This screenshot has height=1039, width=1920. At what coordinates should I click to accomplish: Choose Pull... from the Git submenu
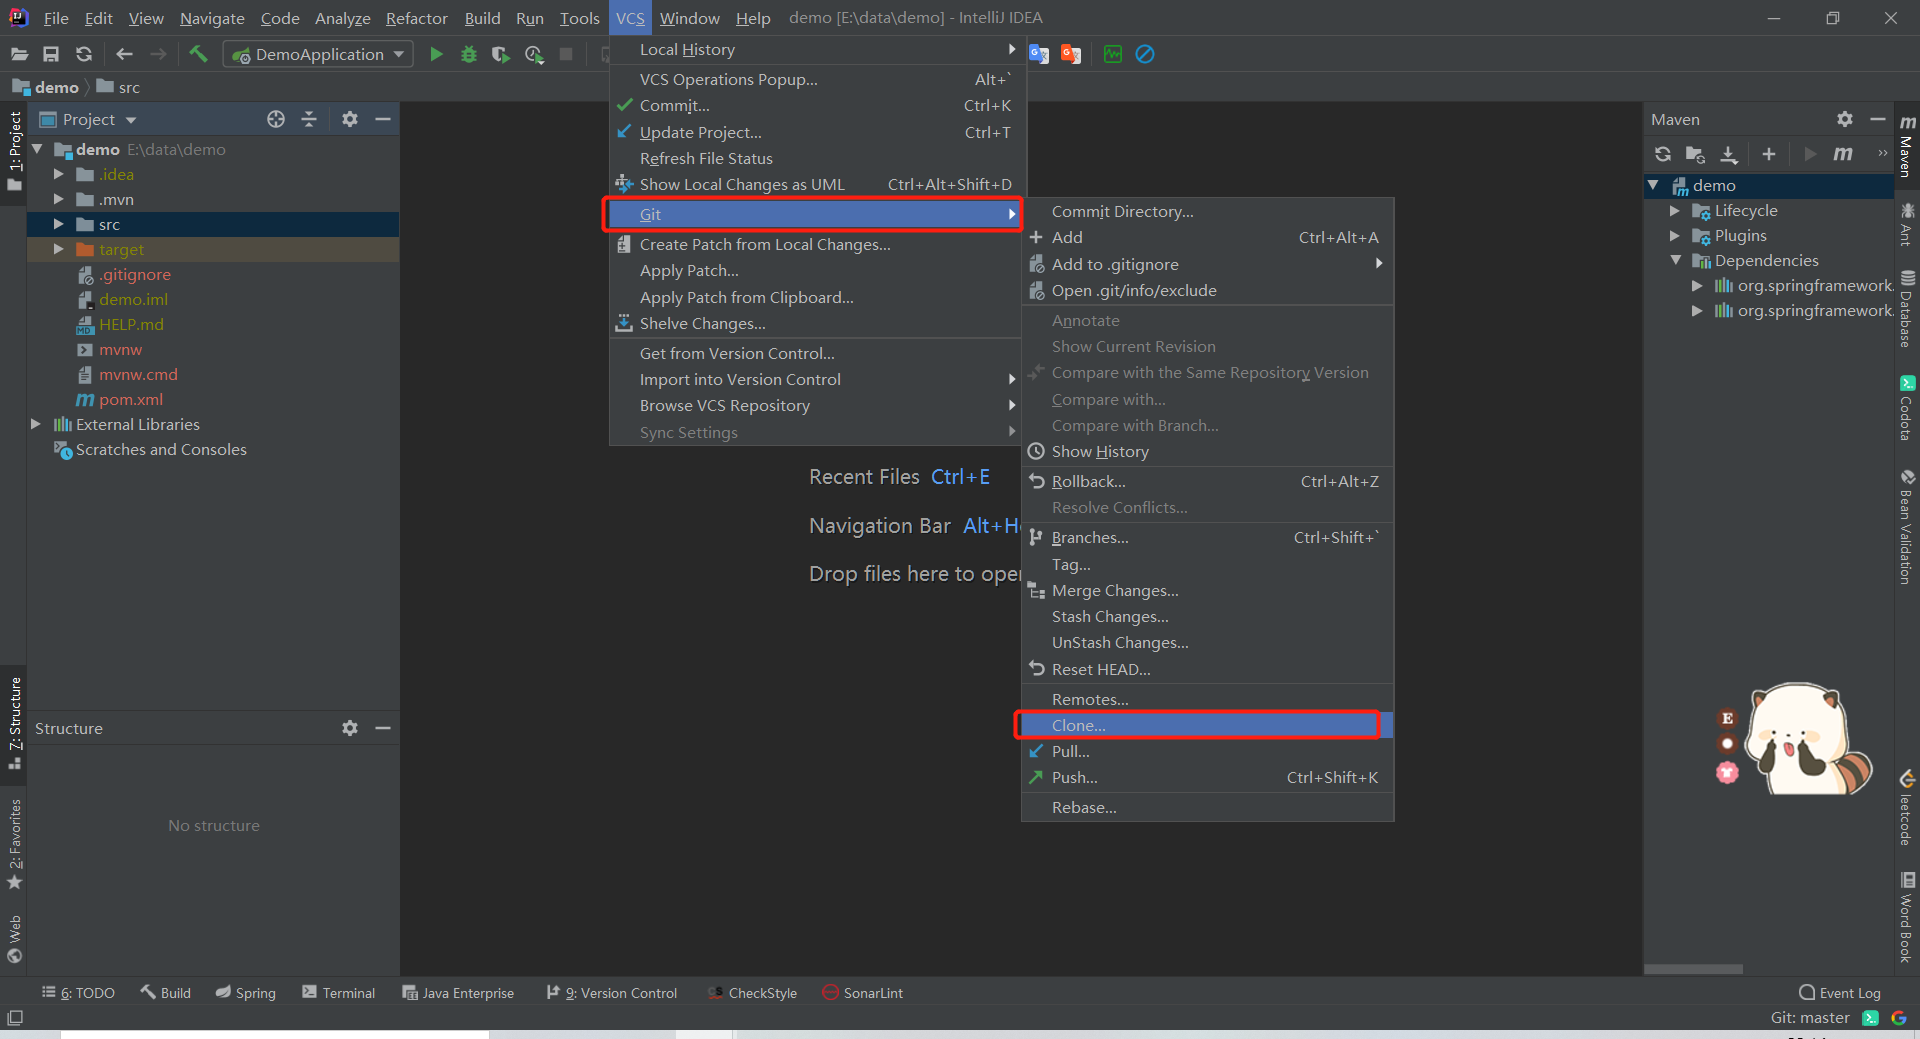[x=1207, y=751]
